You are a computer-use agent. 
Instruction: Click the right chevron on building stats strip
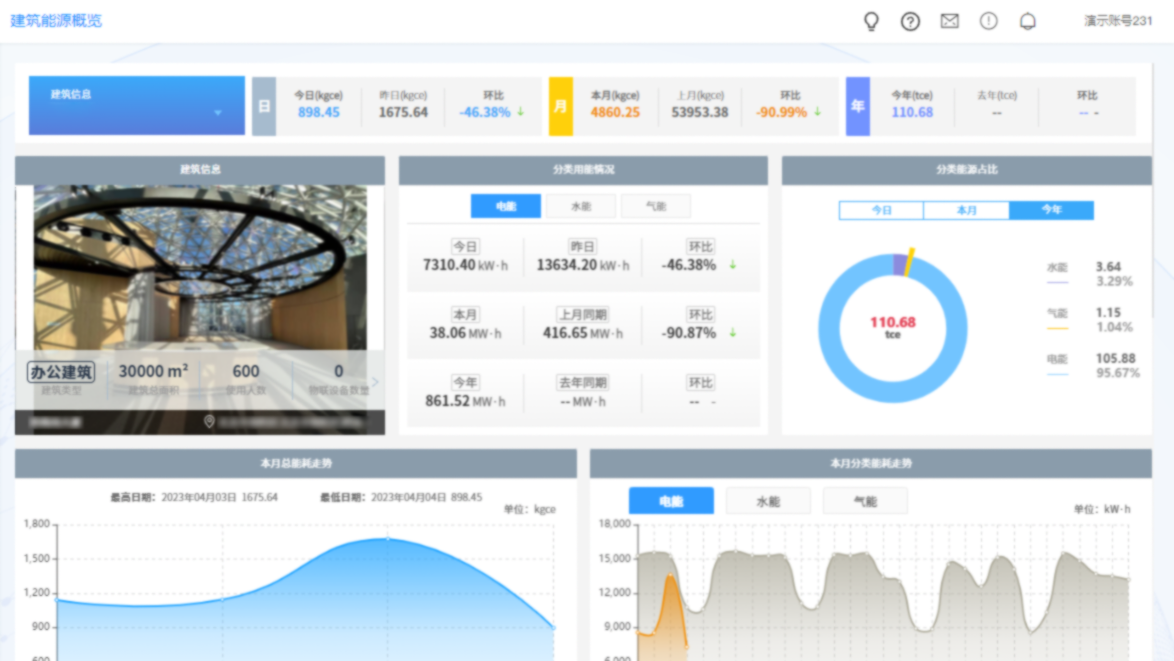376,381
